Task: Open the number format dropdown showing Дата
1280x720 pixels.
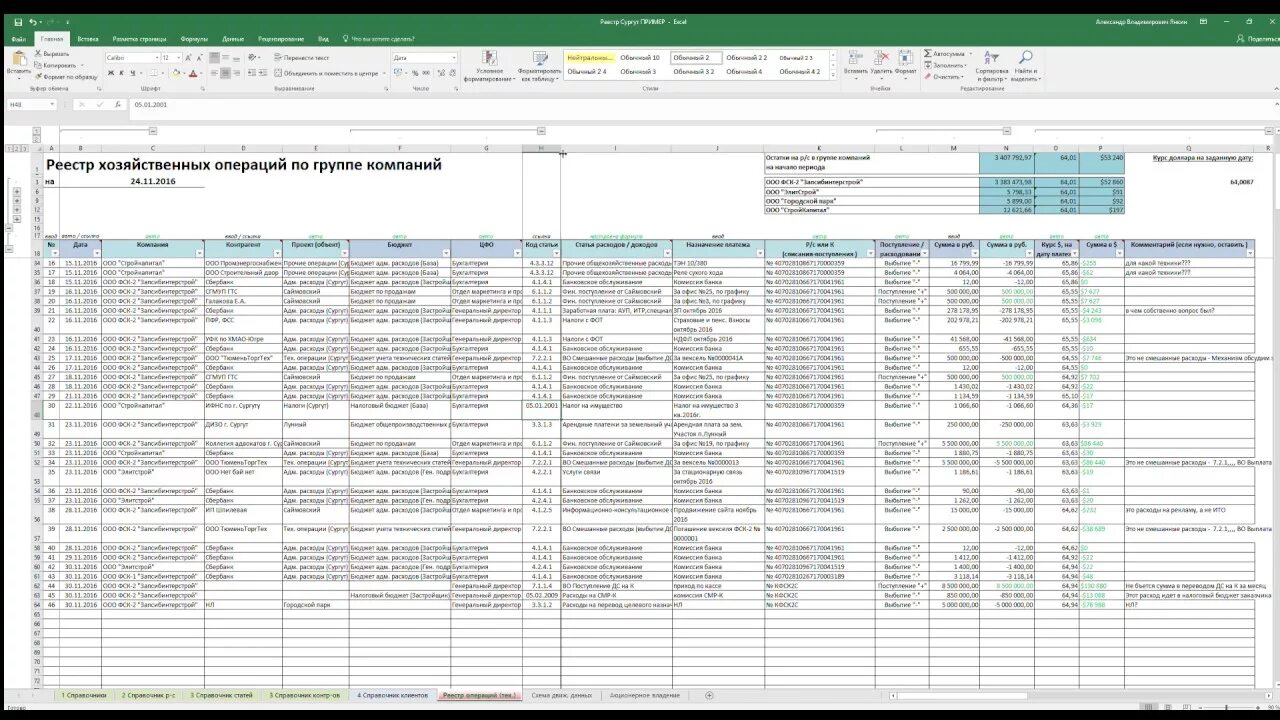Action: click(453, 58)
